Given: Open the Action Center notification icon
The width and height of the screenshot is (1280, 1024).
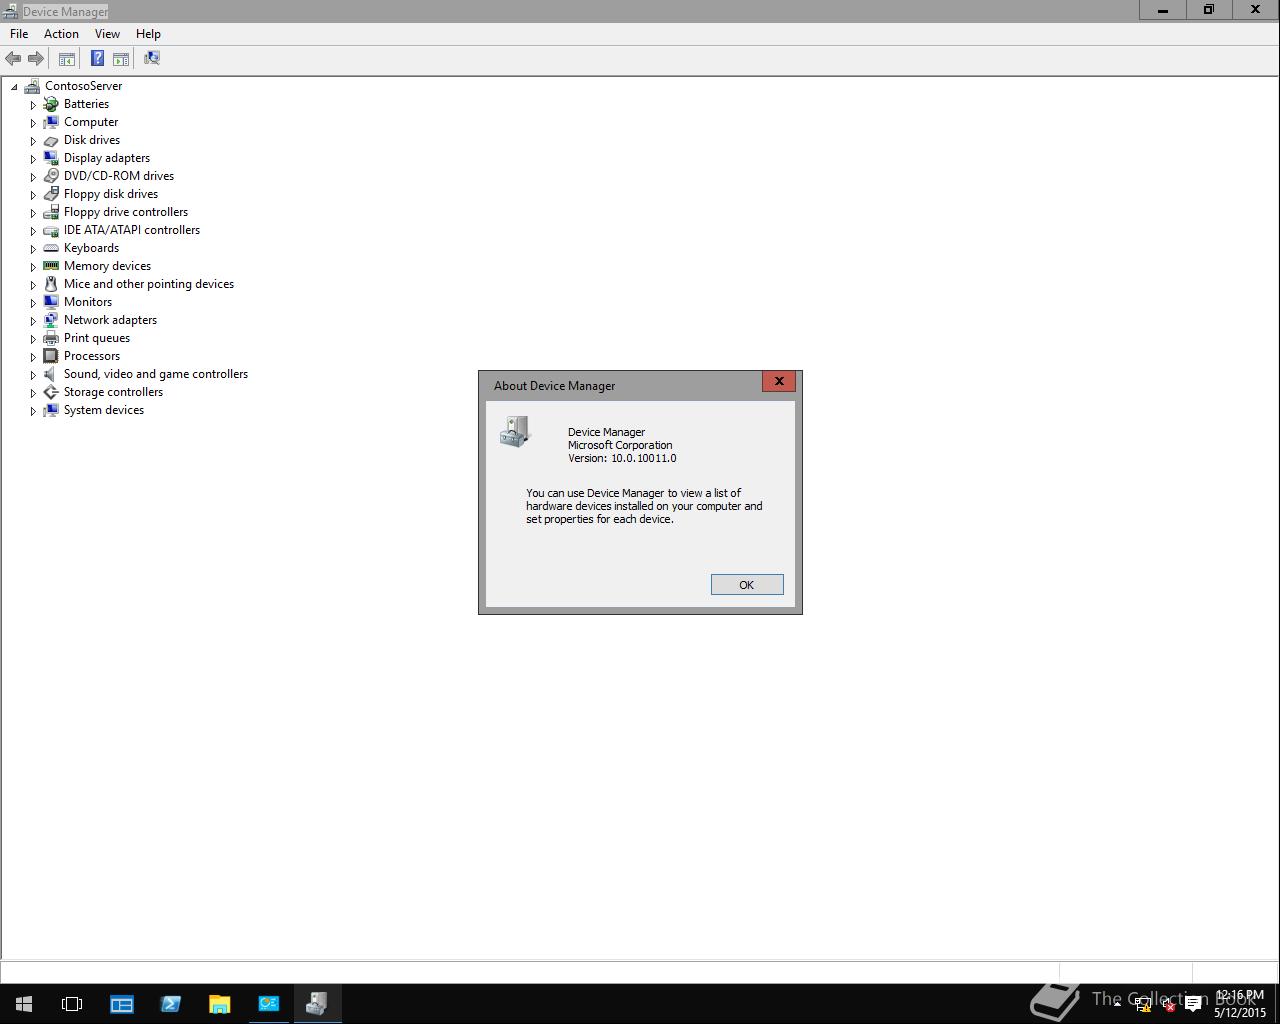Looking at the screenshot, I should [x=1193, y=1005].
